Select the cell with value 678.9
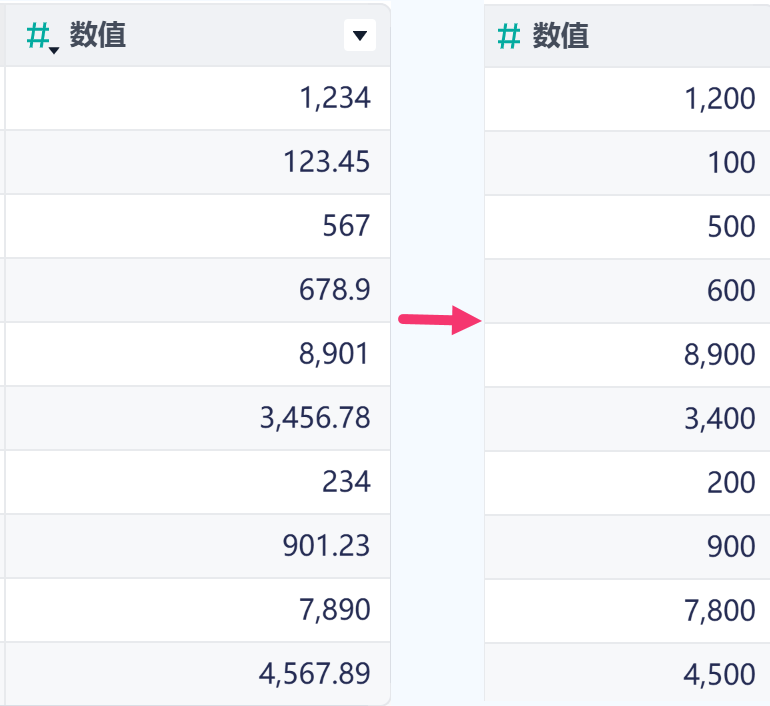Image resolution: width=770 pixels, height=706 pixels. click(x=197, y=290)
